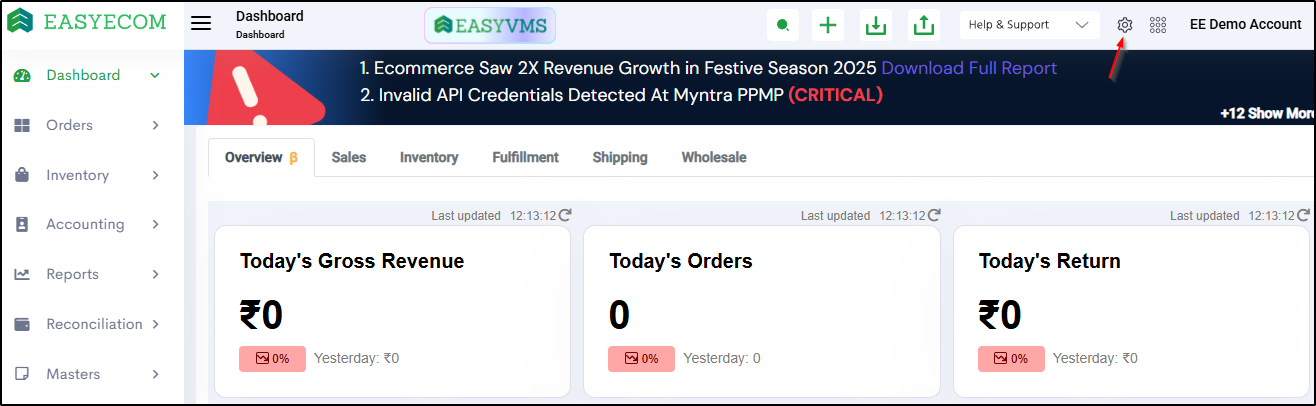1316x406 pixels.
Task: Open the EE Demo Account menu
Action: [1245, 25]
